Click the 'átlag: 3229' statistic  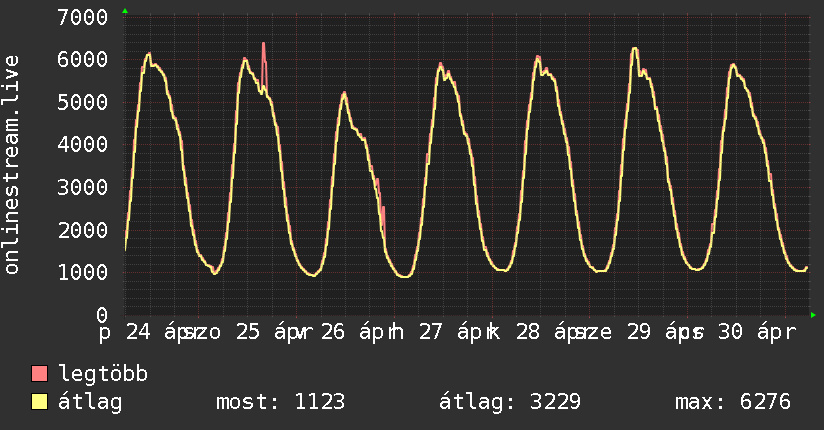[x=510, y=402]
